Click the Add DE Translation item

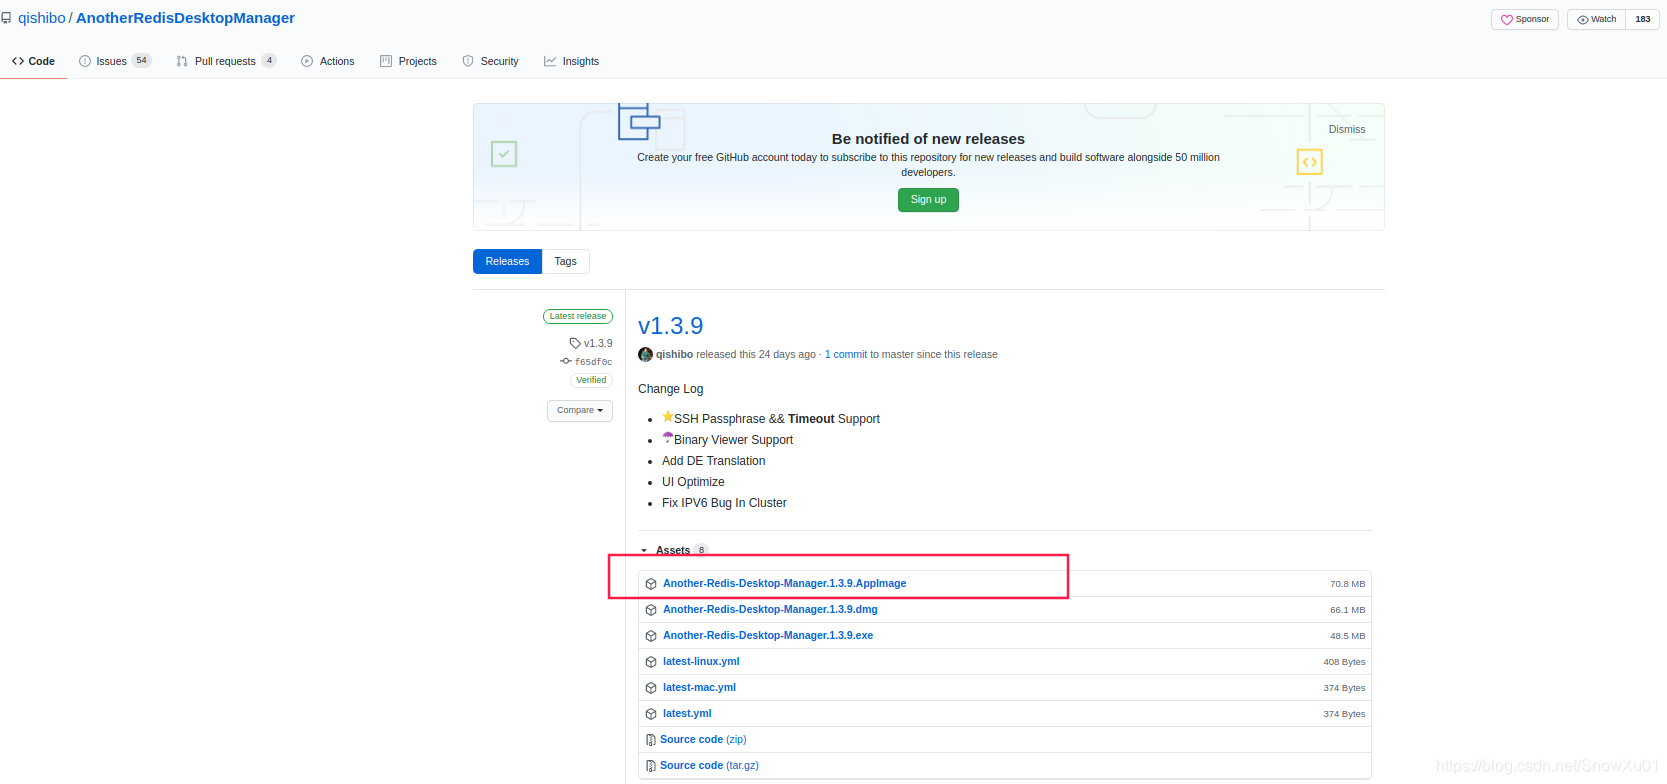coord(713,461)
